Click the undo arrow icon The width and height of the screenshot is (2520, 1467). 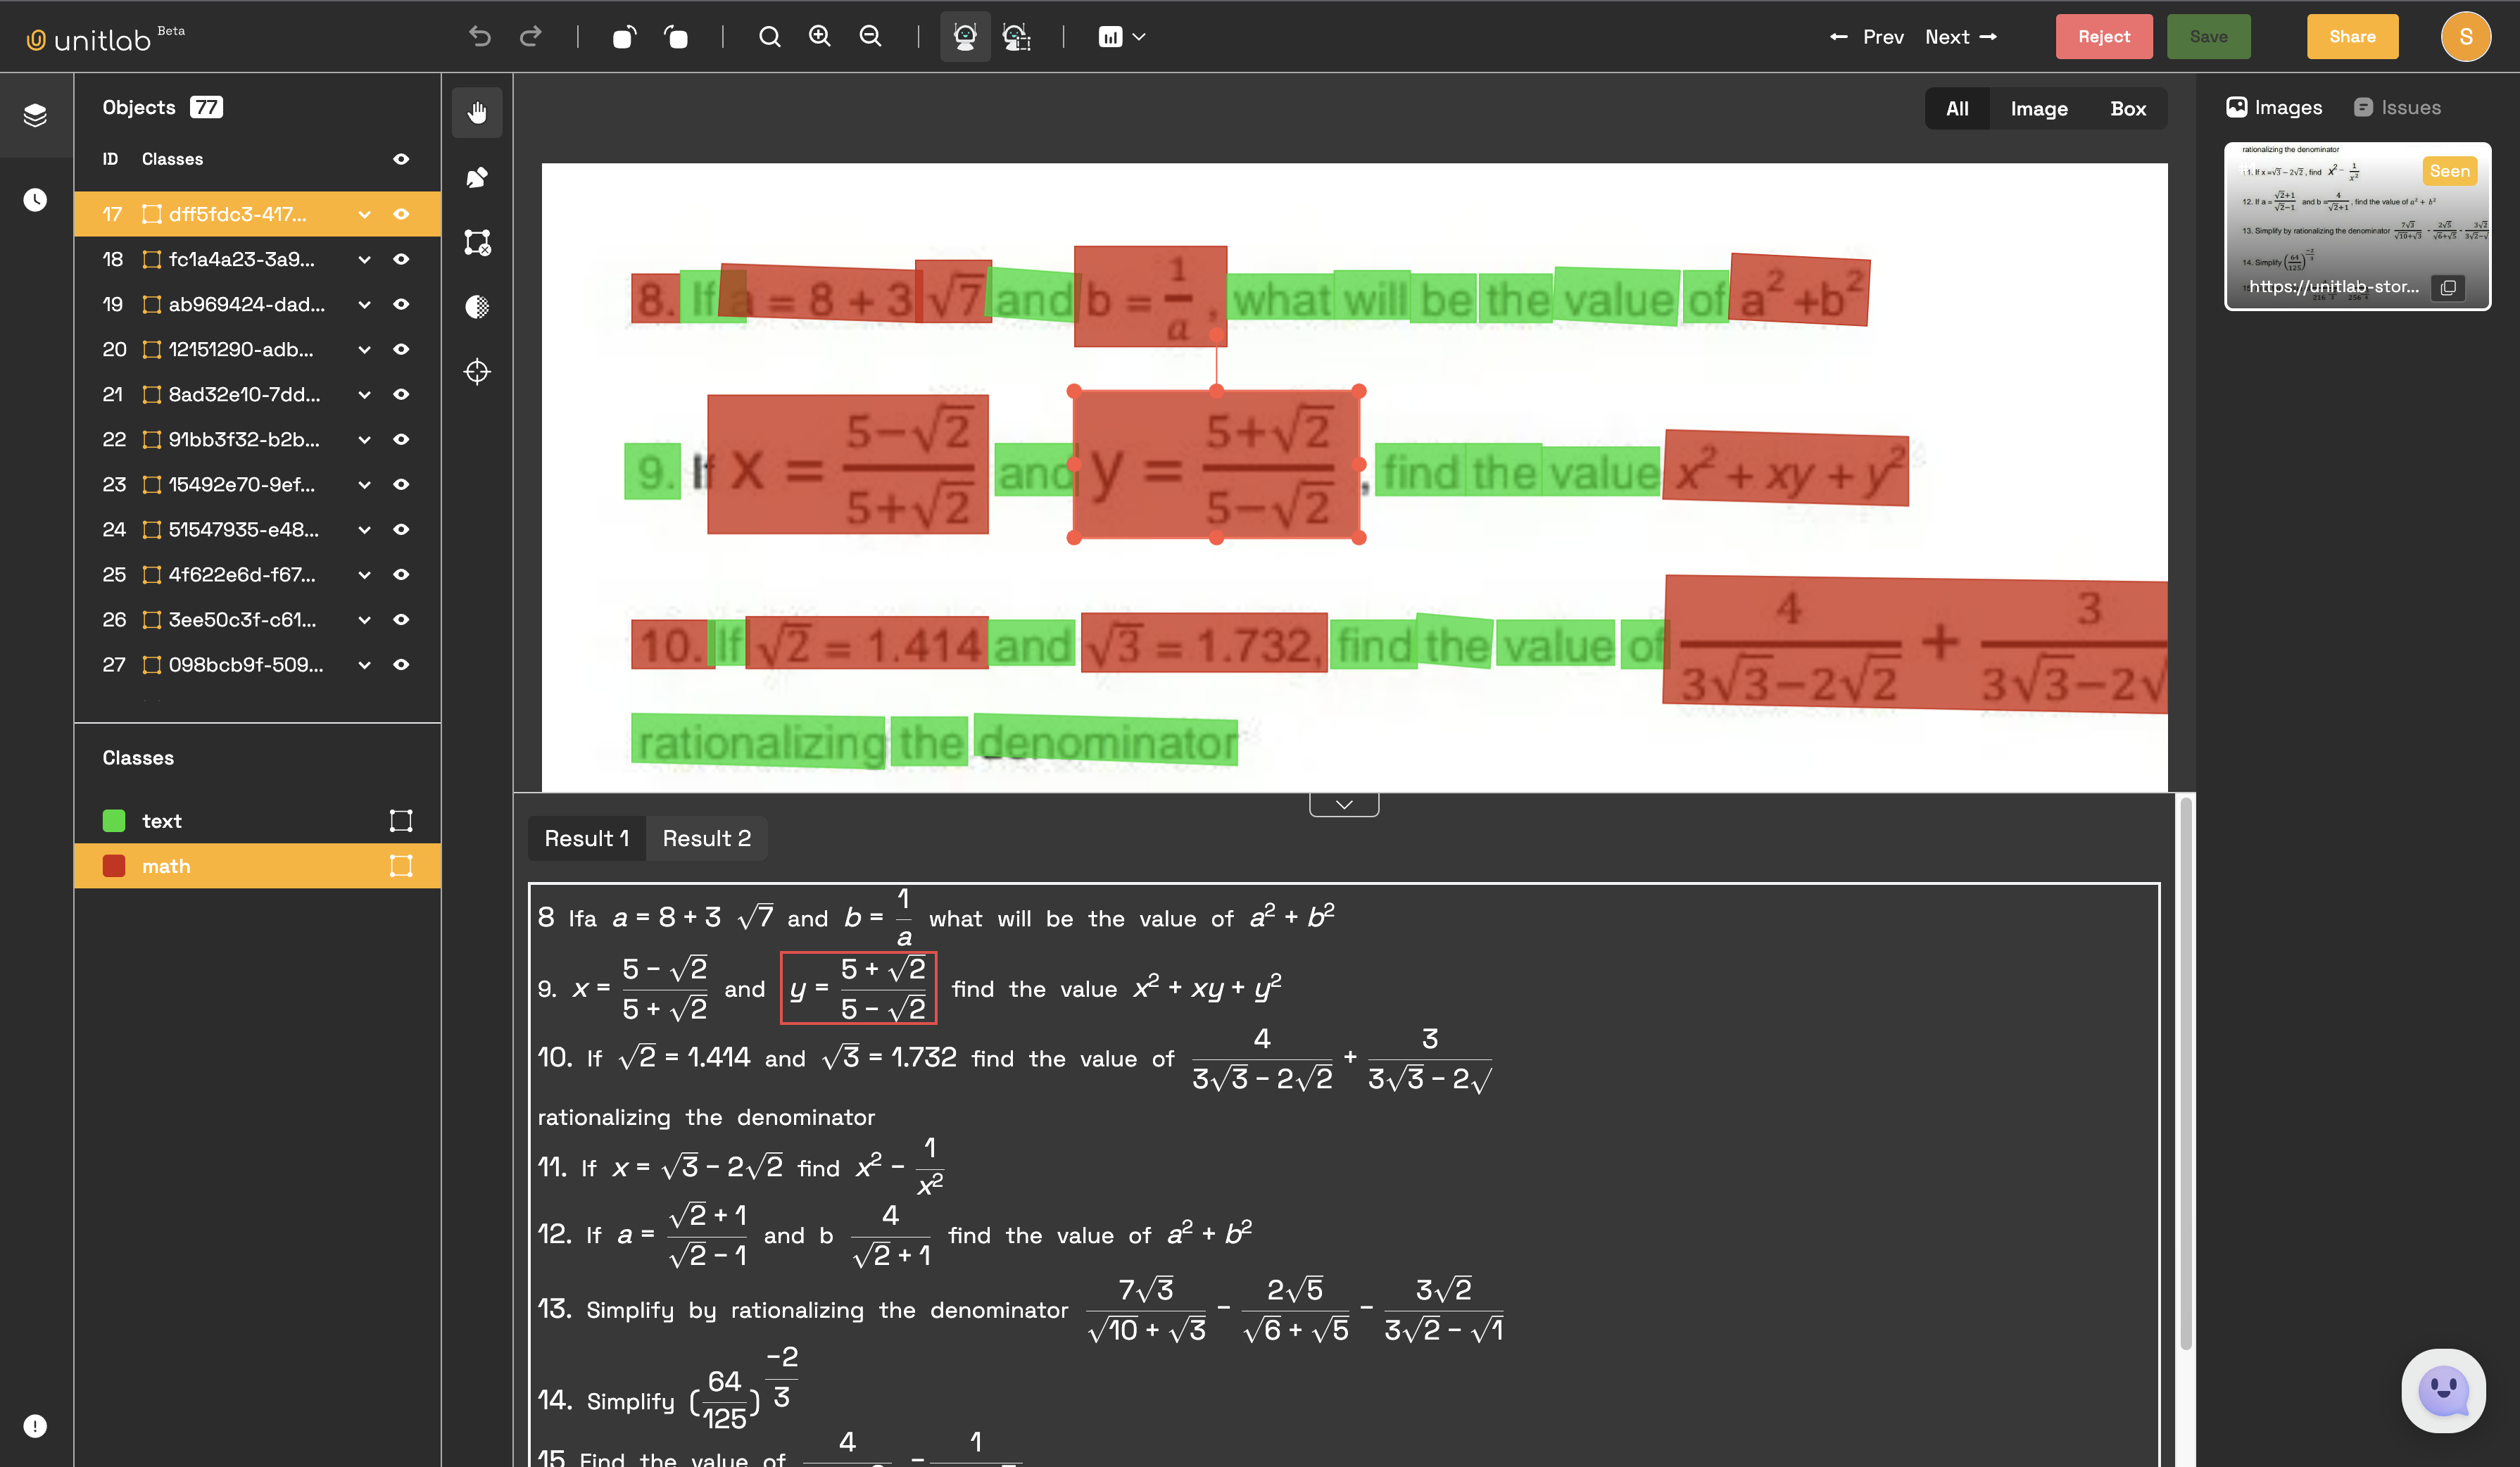[480, 37]
